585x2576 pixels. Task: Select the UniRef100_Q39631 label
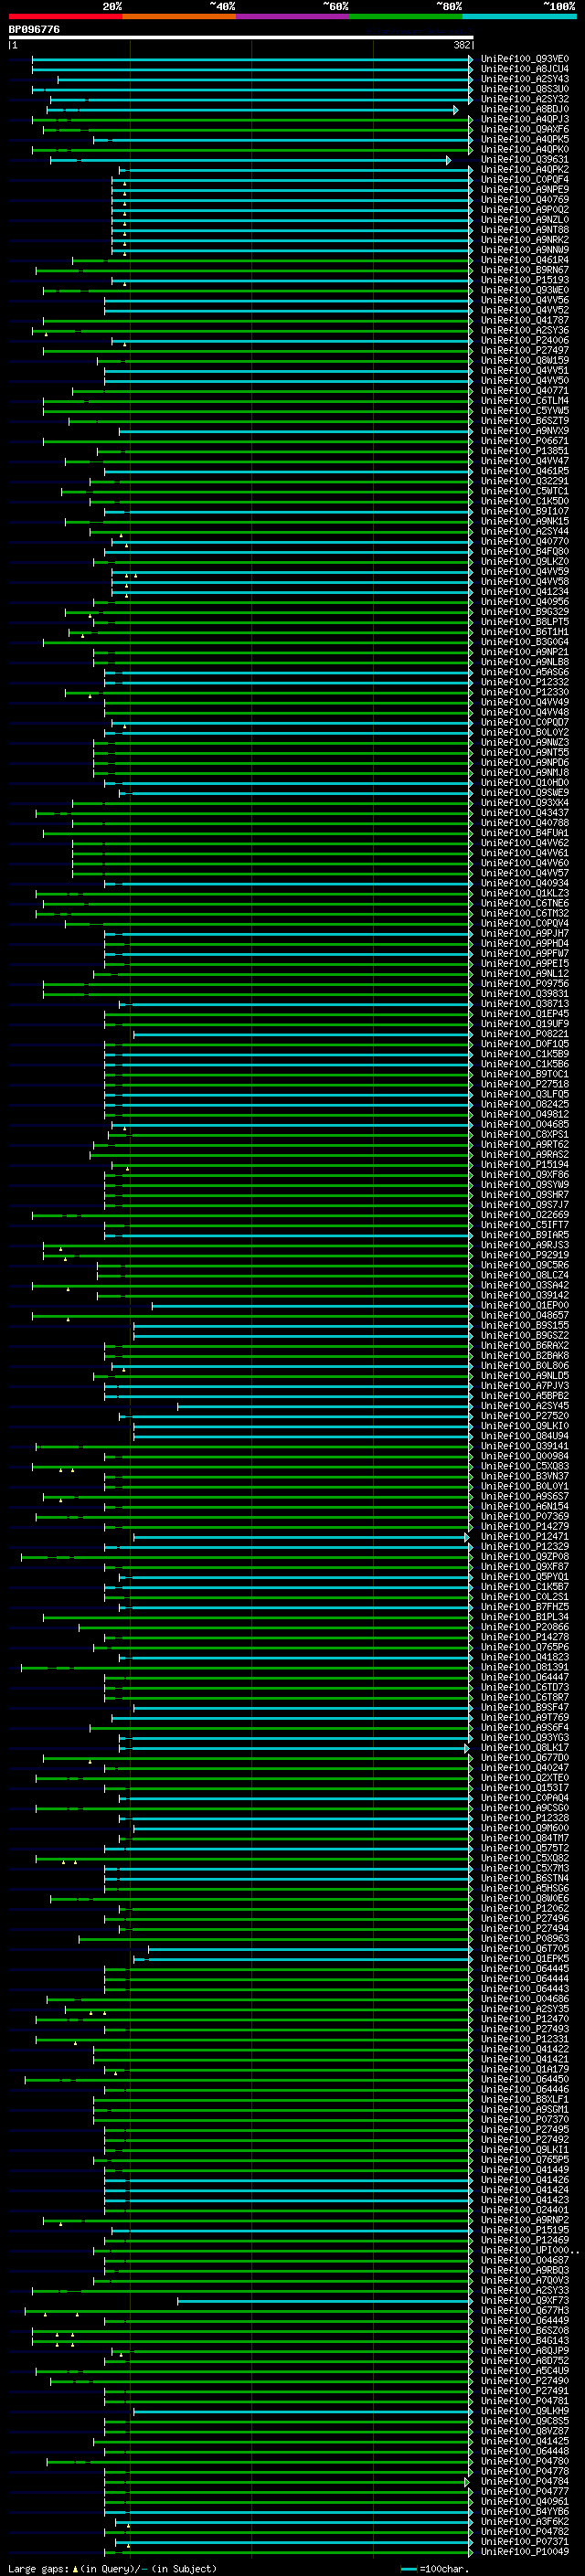pos(525,159)
